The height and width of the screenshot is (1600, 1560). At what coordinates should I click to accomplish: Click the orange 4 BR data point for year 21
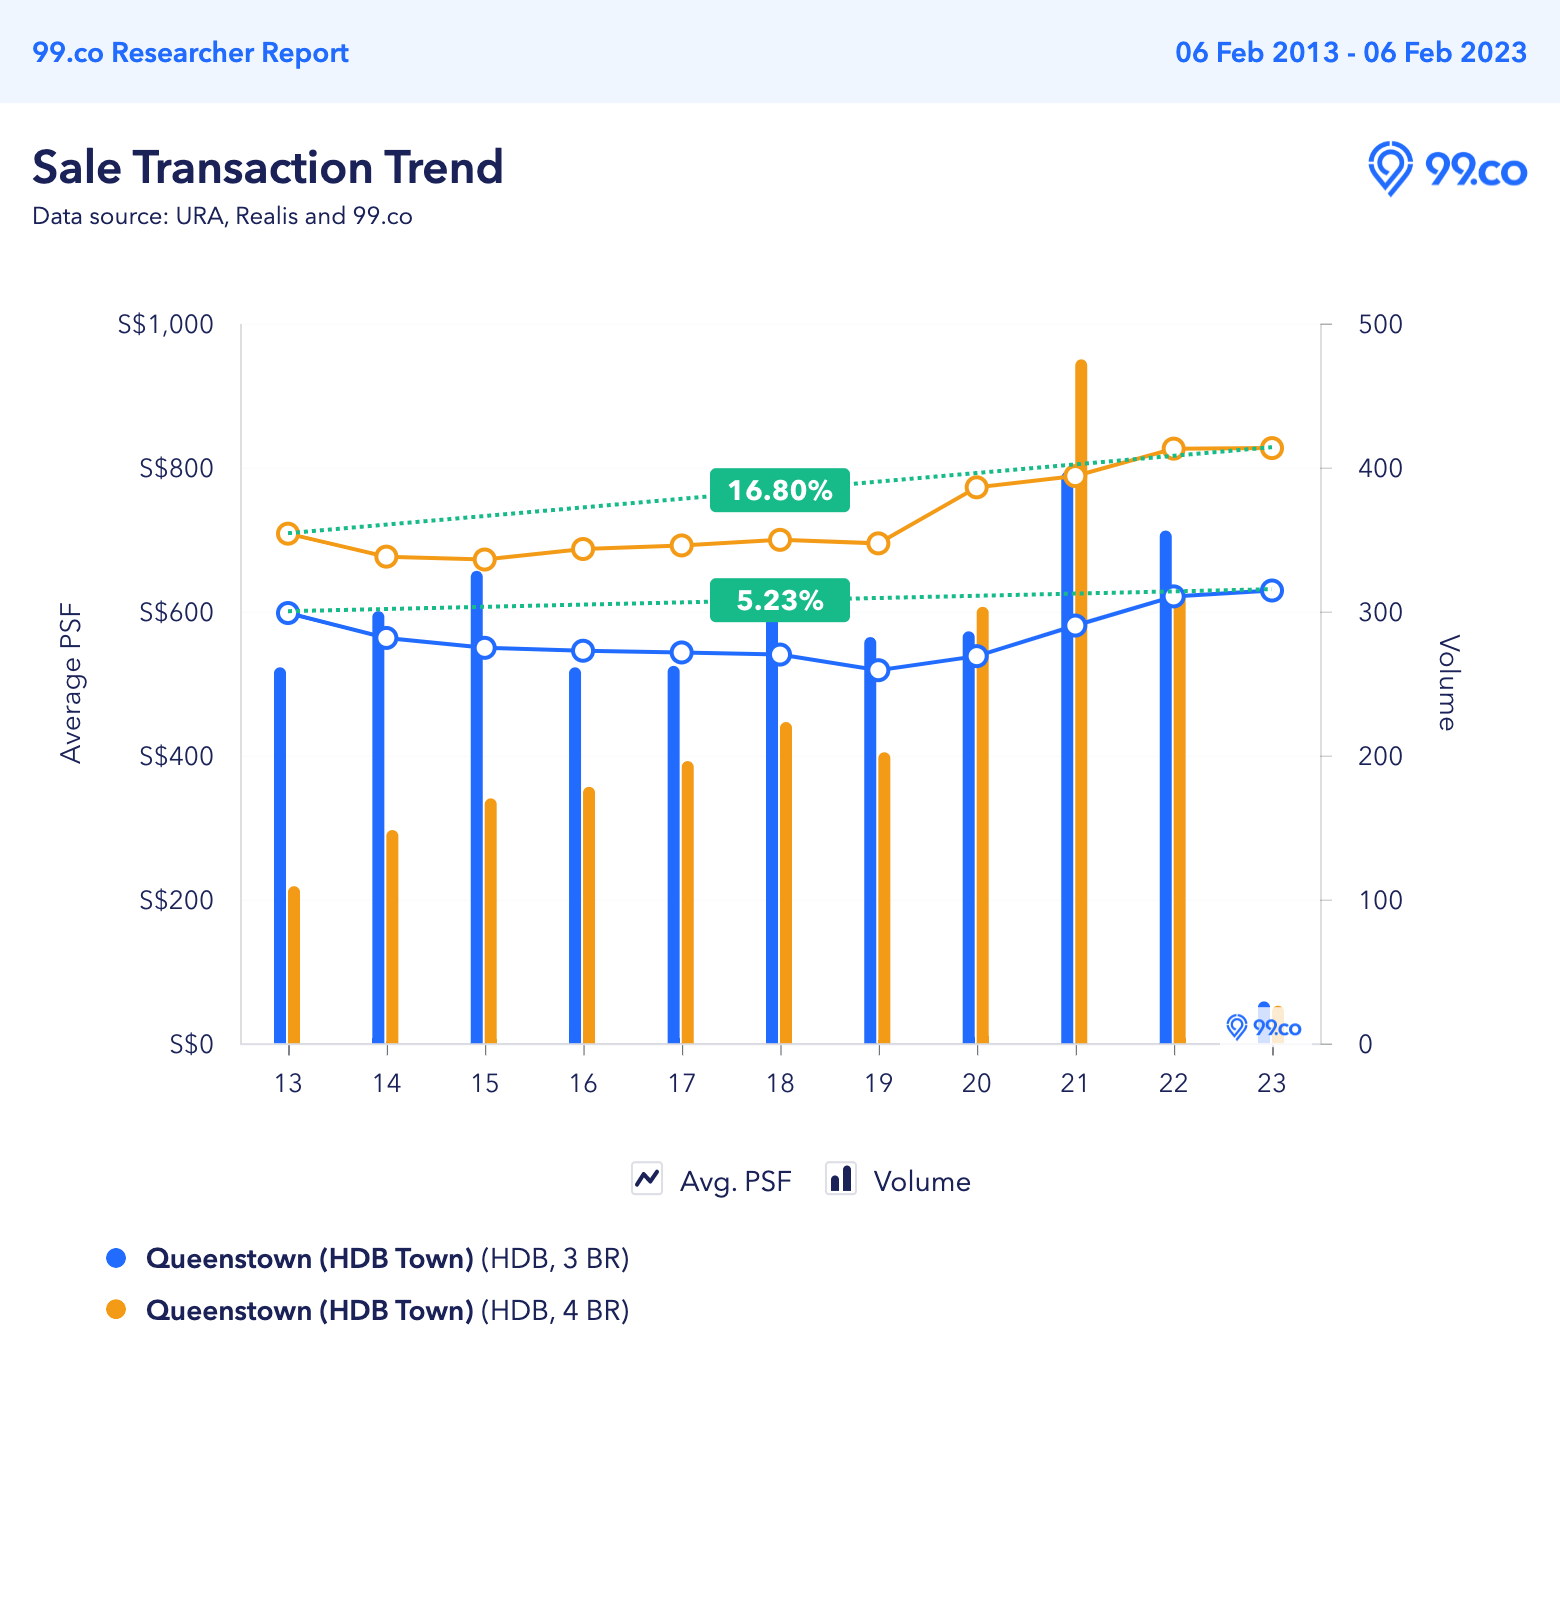click(x=1075, y=476)
